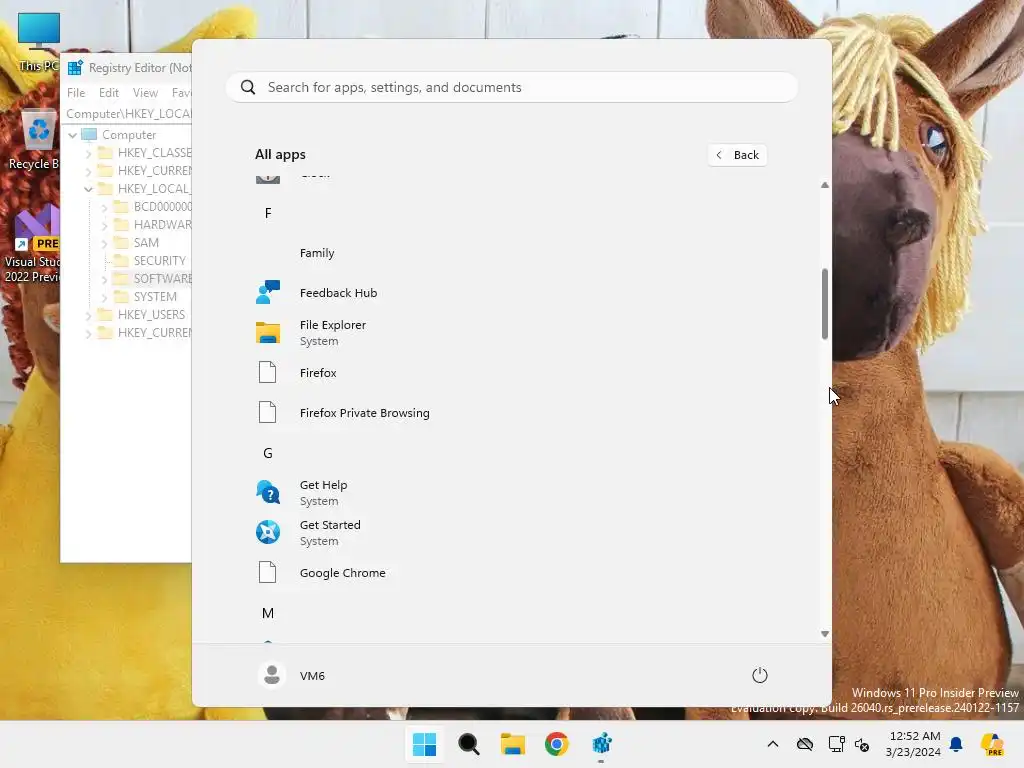The image size is (1024, 768).
Task: Click the power button icon
Action: point(760,675)
